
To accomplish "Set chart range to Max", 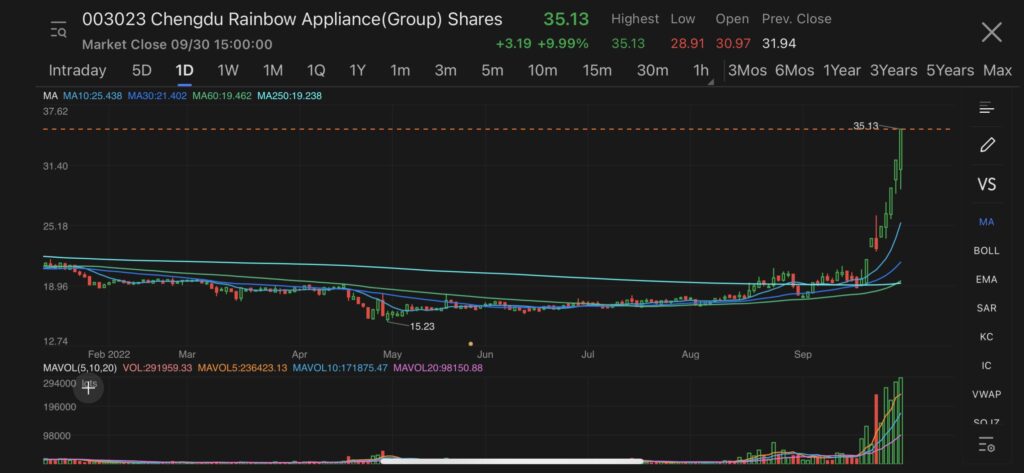I will pos(997,71).
